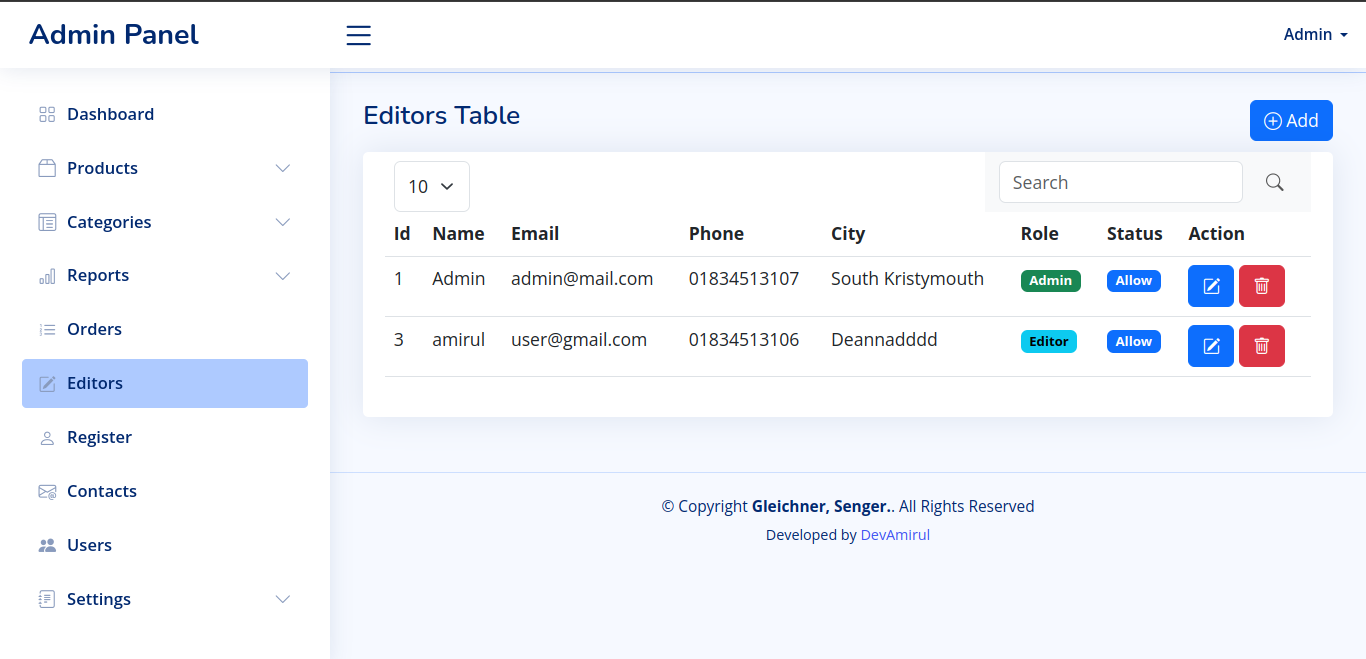Viewport: 1366px width, 659px height.
Task: Click delete trash icon for Admin row
Action: (1261, 286)
